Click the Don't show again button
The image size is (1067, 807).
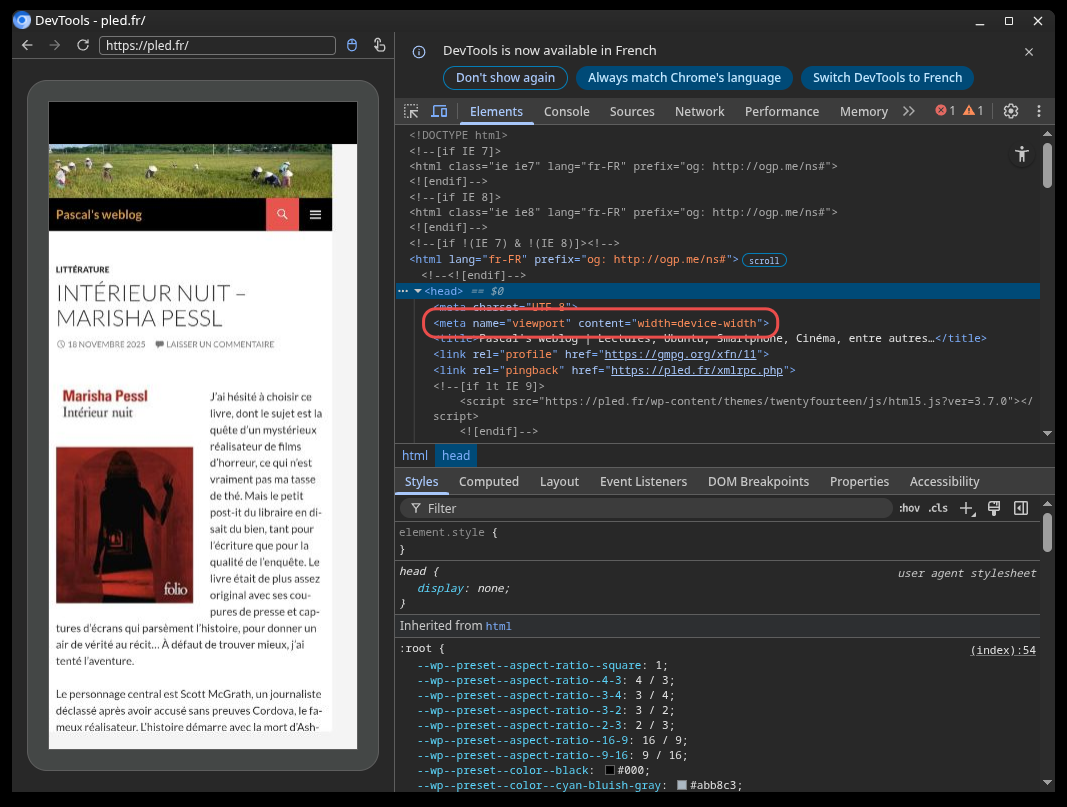point(505,78)
